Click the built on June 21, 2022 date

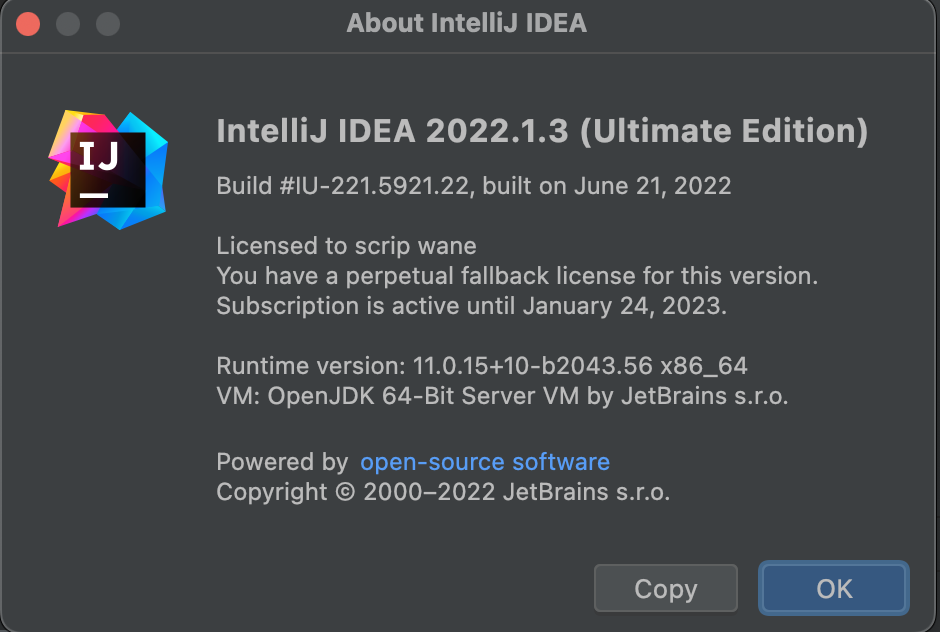coord(607,186)
